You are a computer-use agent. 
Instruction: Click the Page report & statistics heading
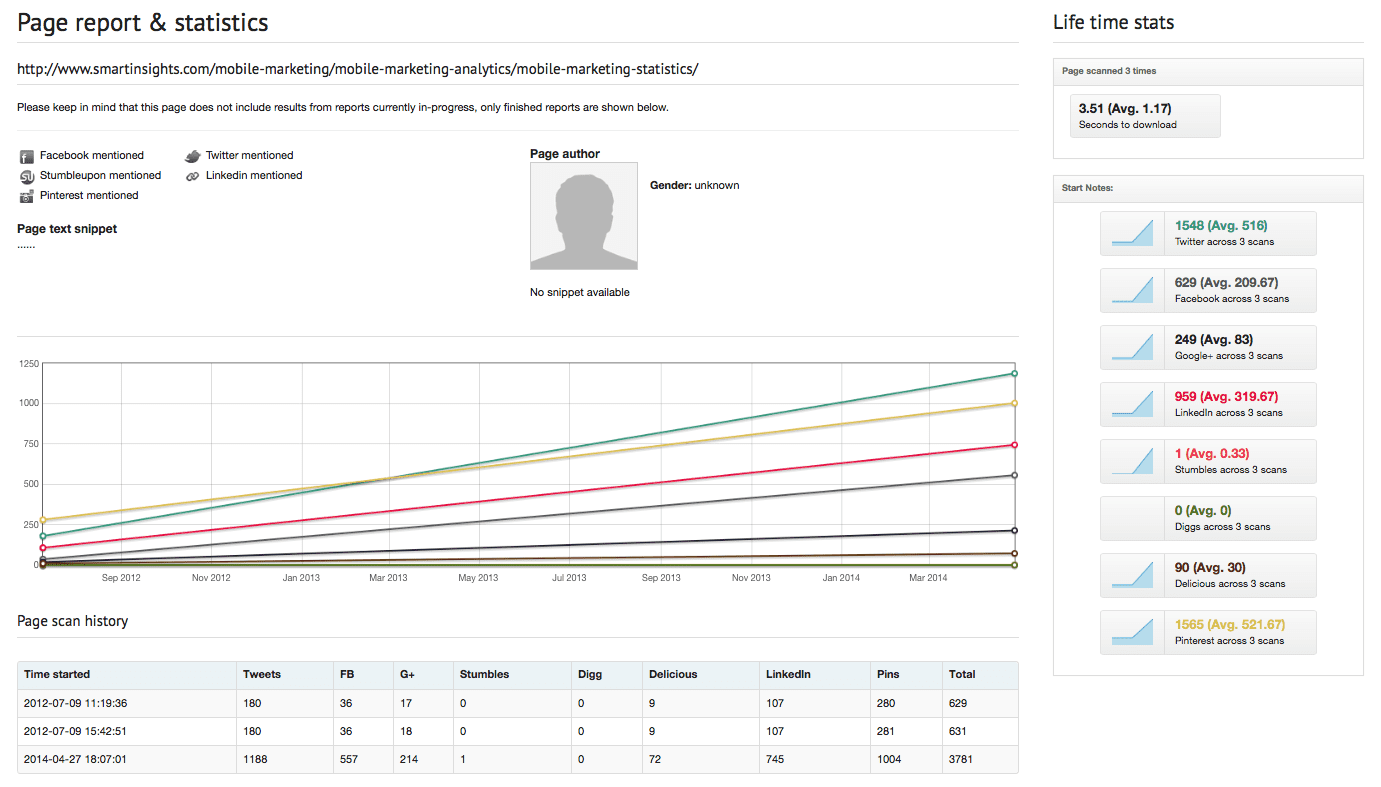[x=143, y=22]
